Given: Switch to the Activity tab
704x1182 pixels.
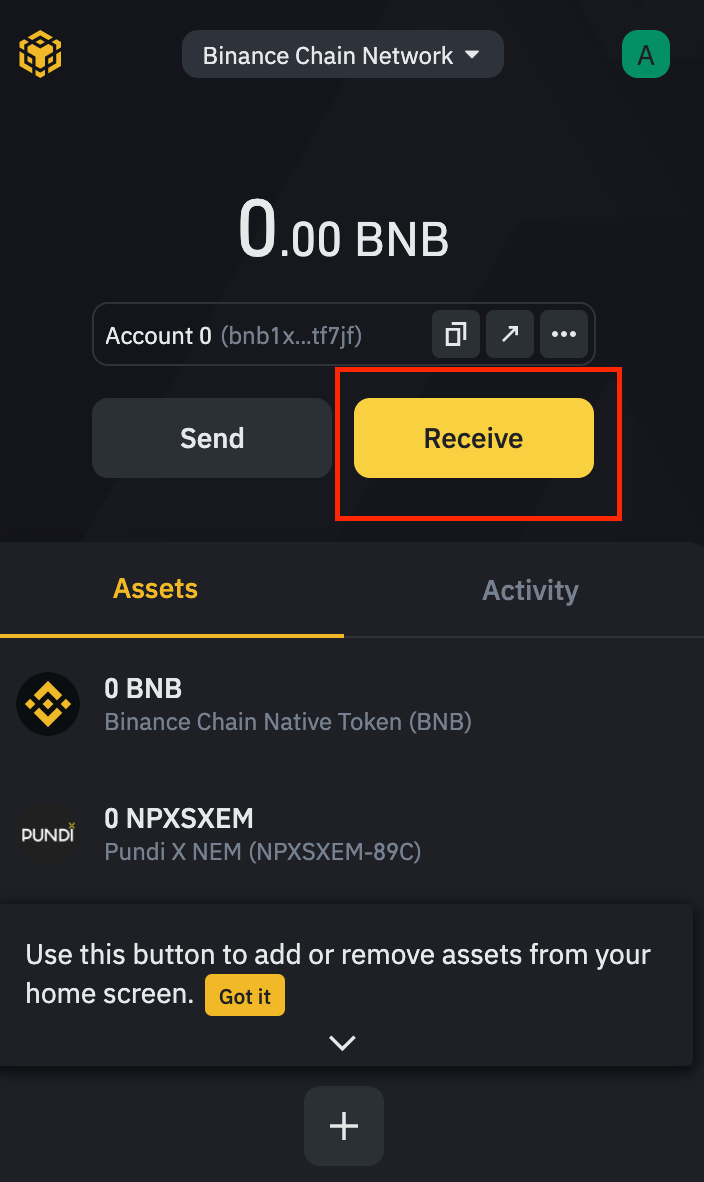Looking at the screenshot, I should [x=531, y=590].
